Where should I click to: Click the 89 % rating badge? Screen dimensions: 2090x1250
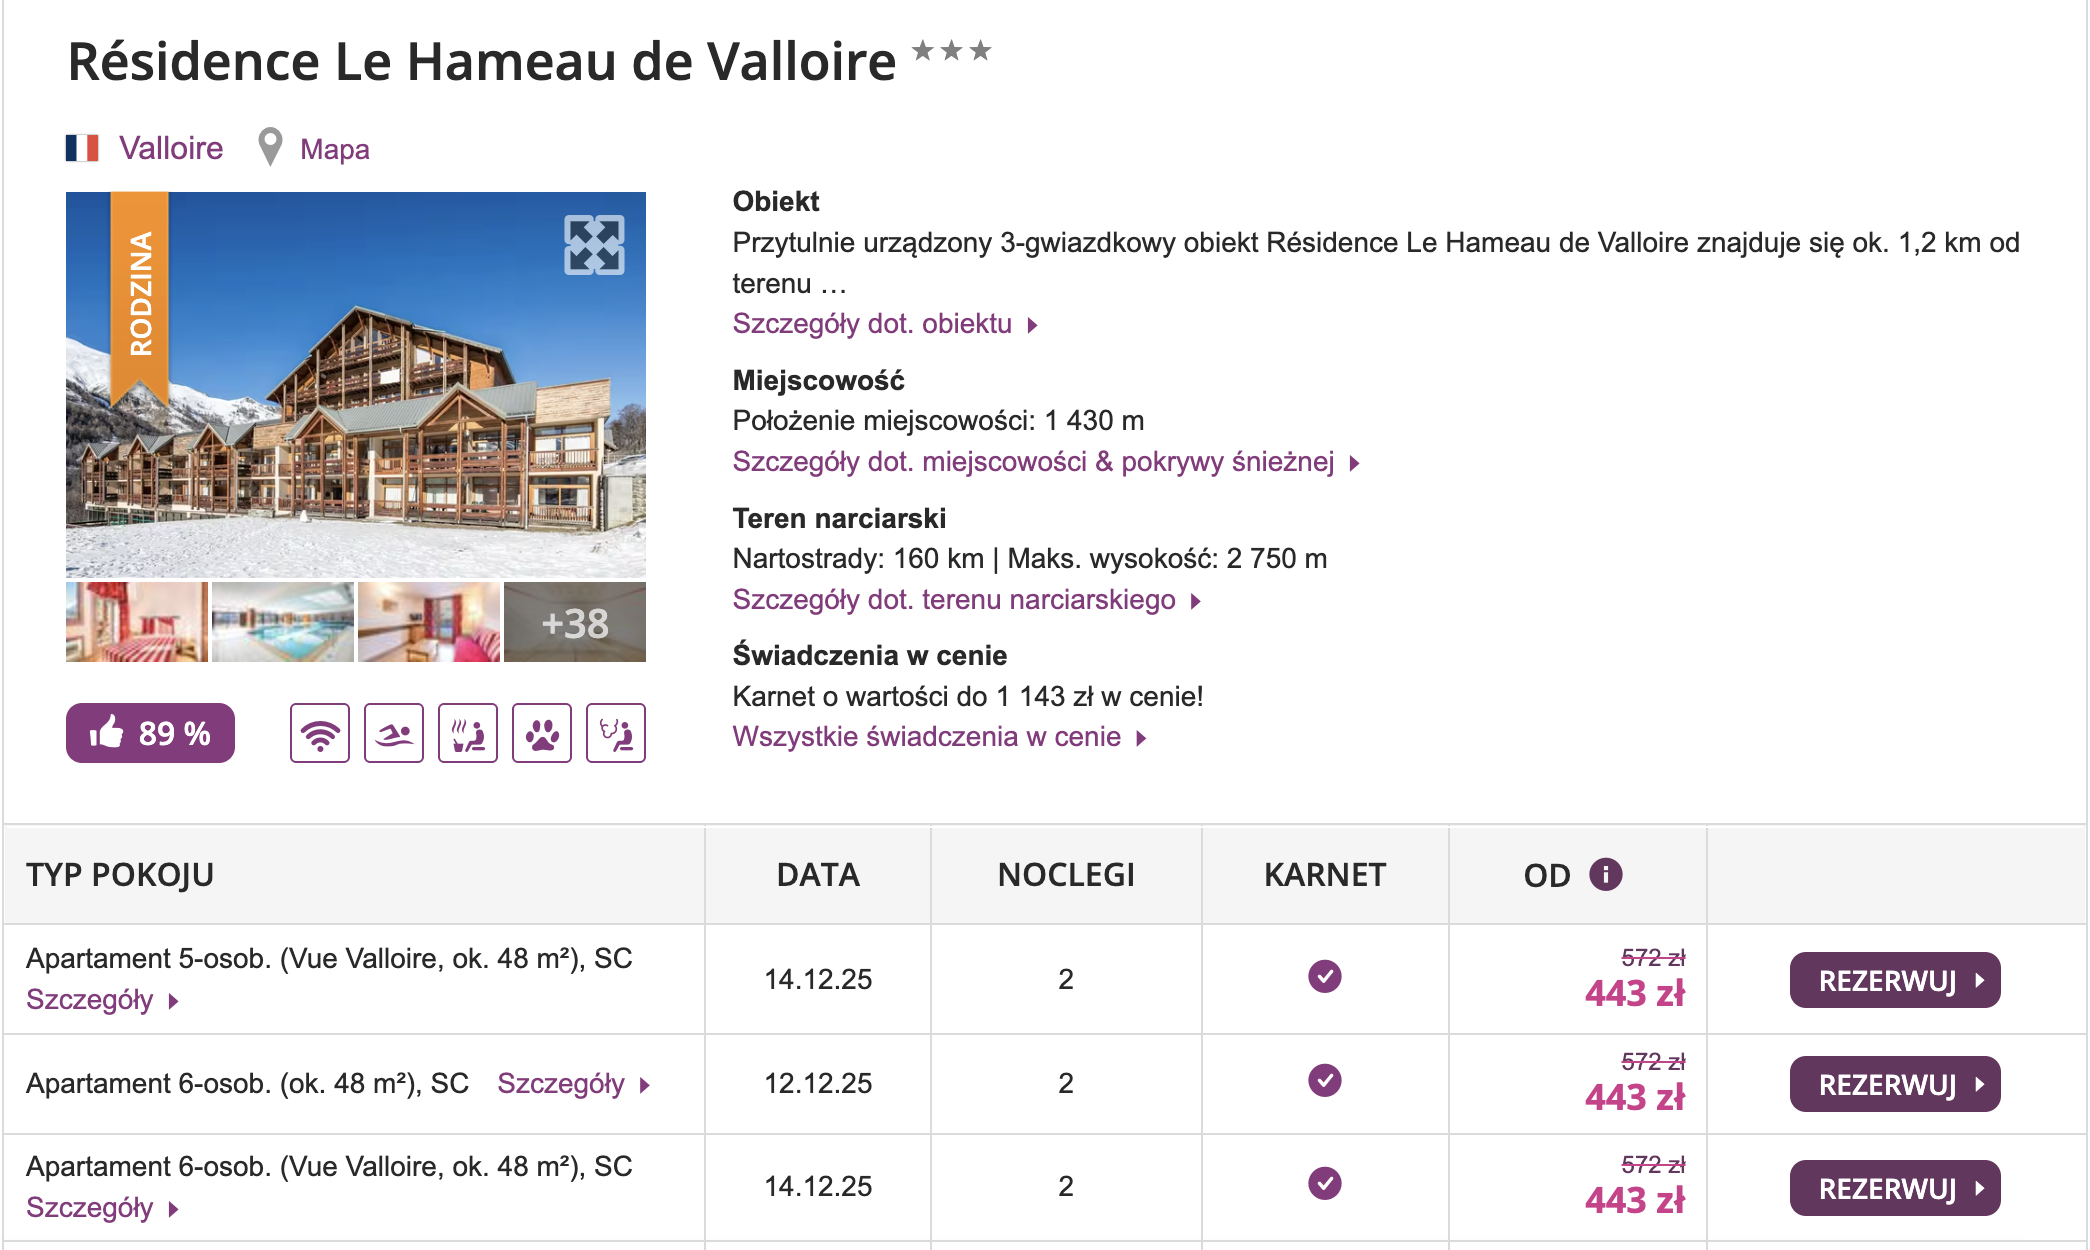click(x=150, y=733)
